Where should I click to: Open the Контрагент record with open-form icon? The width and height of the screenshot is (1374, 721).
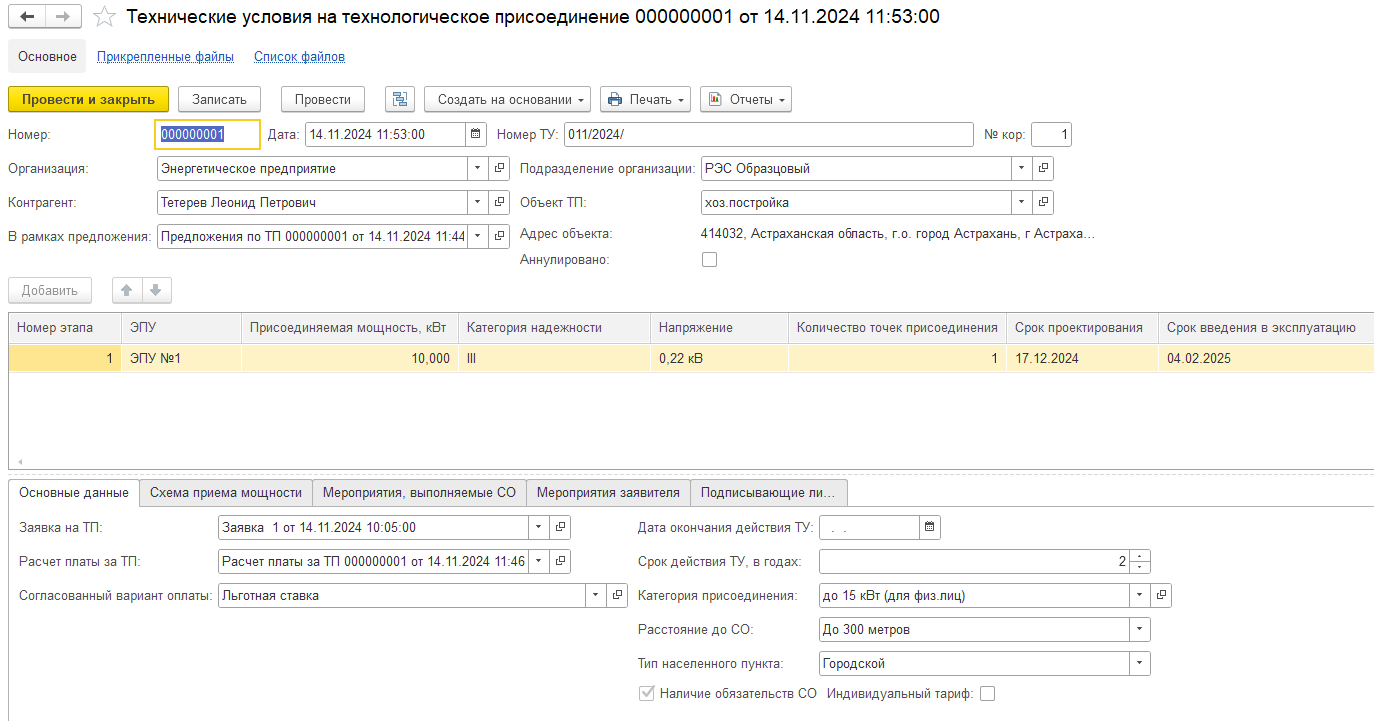(499, 203)
